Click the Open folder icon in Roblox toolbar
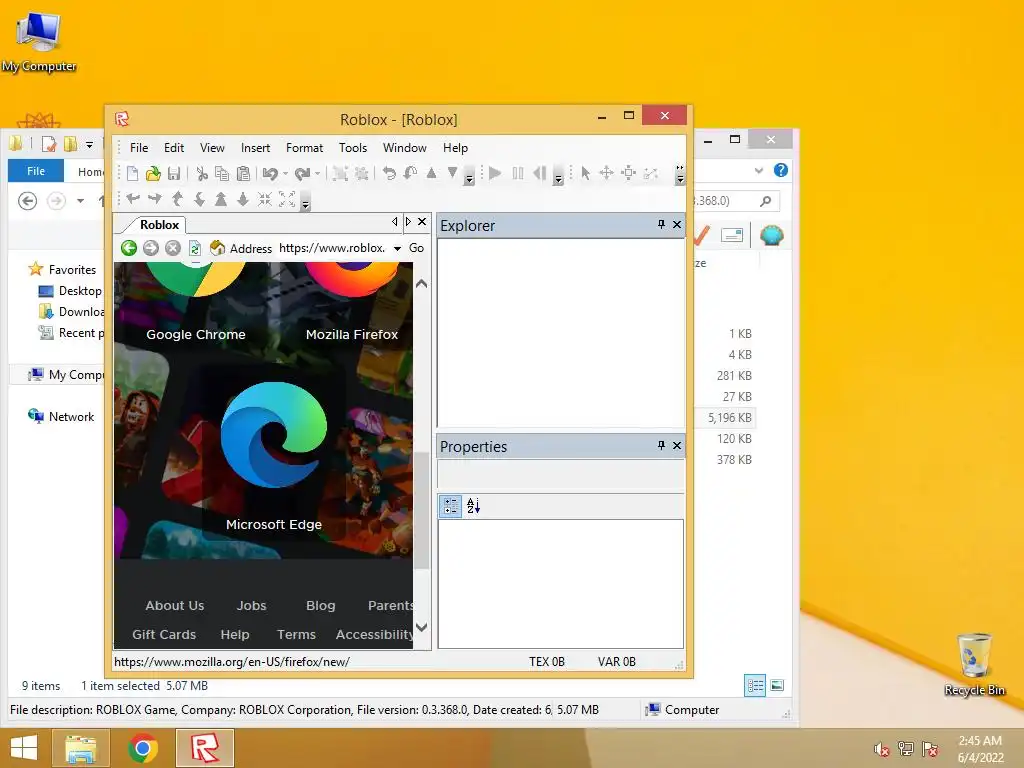Screen dimensions: 1024x768 (x=153, y=173)
